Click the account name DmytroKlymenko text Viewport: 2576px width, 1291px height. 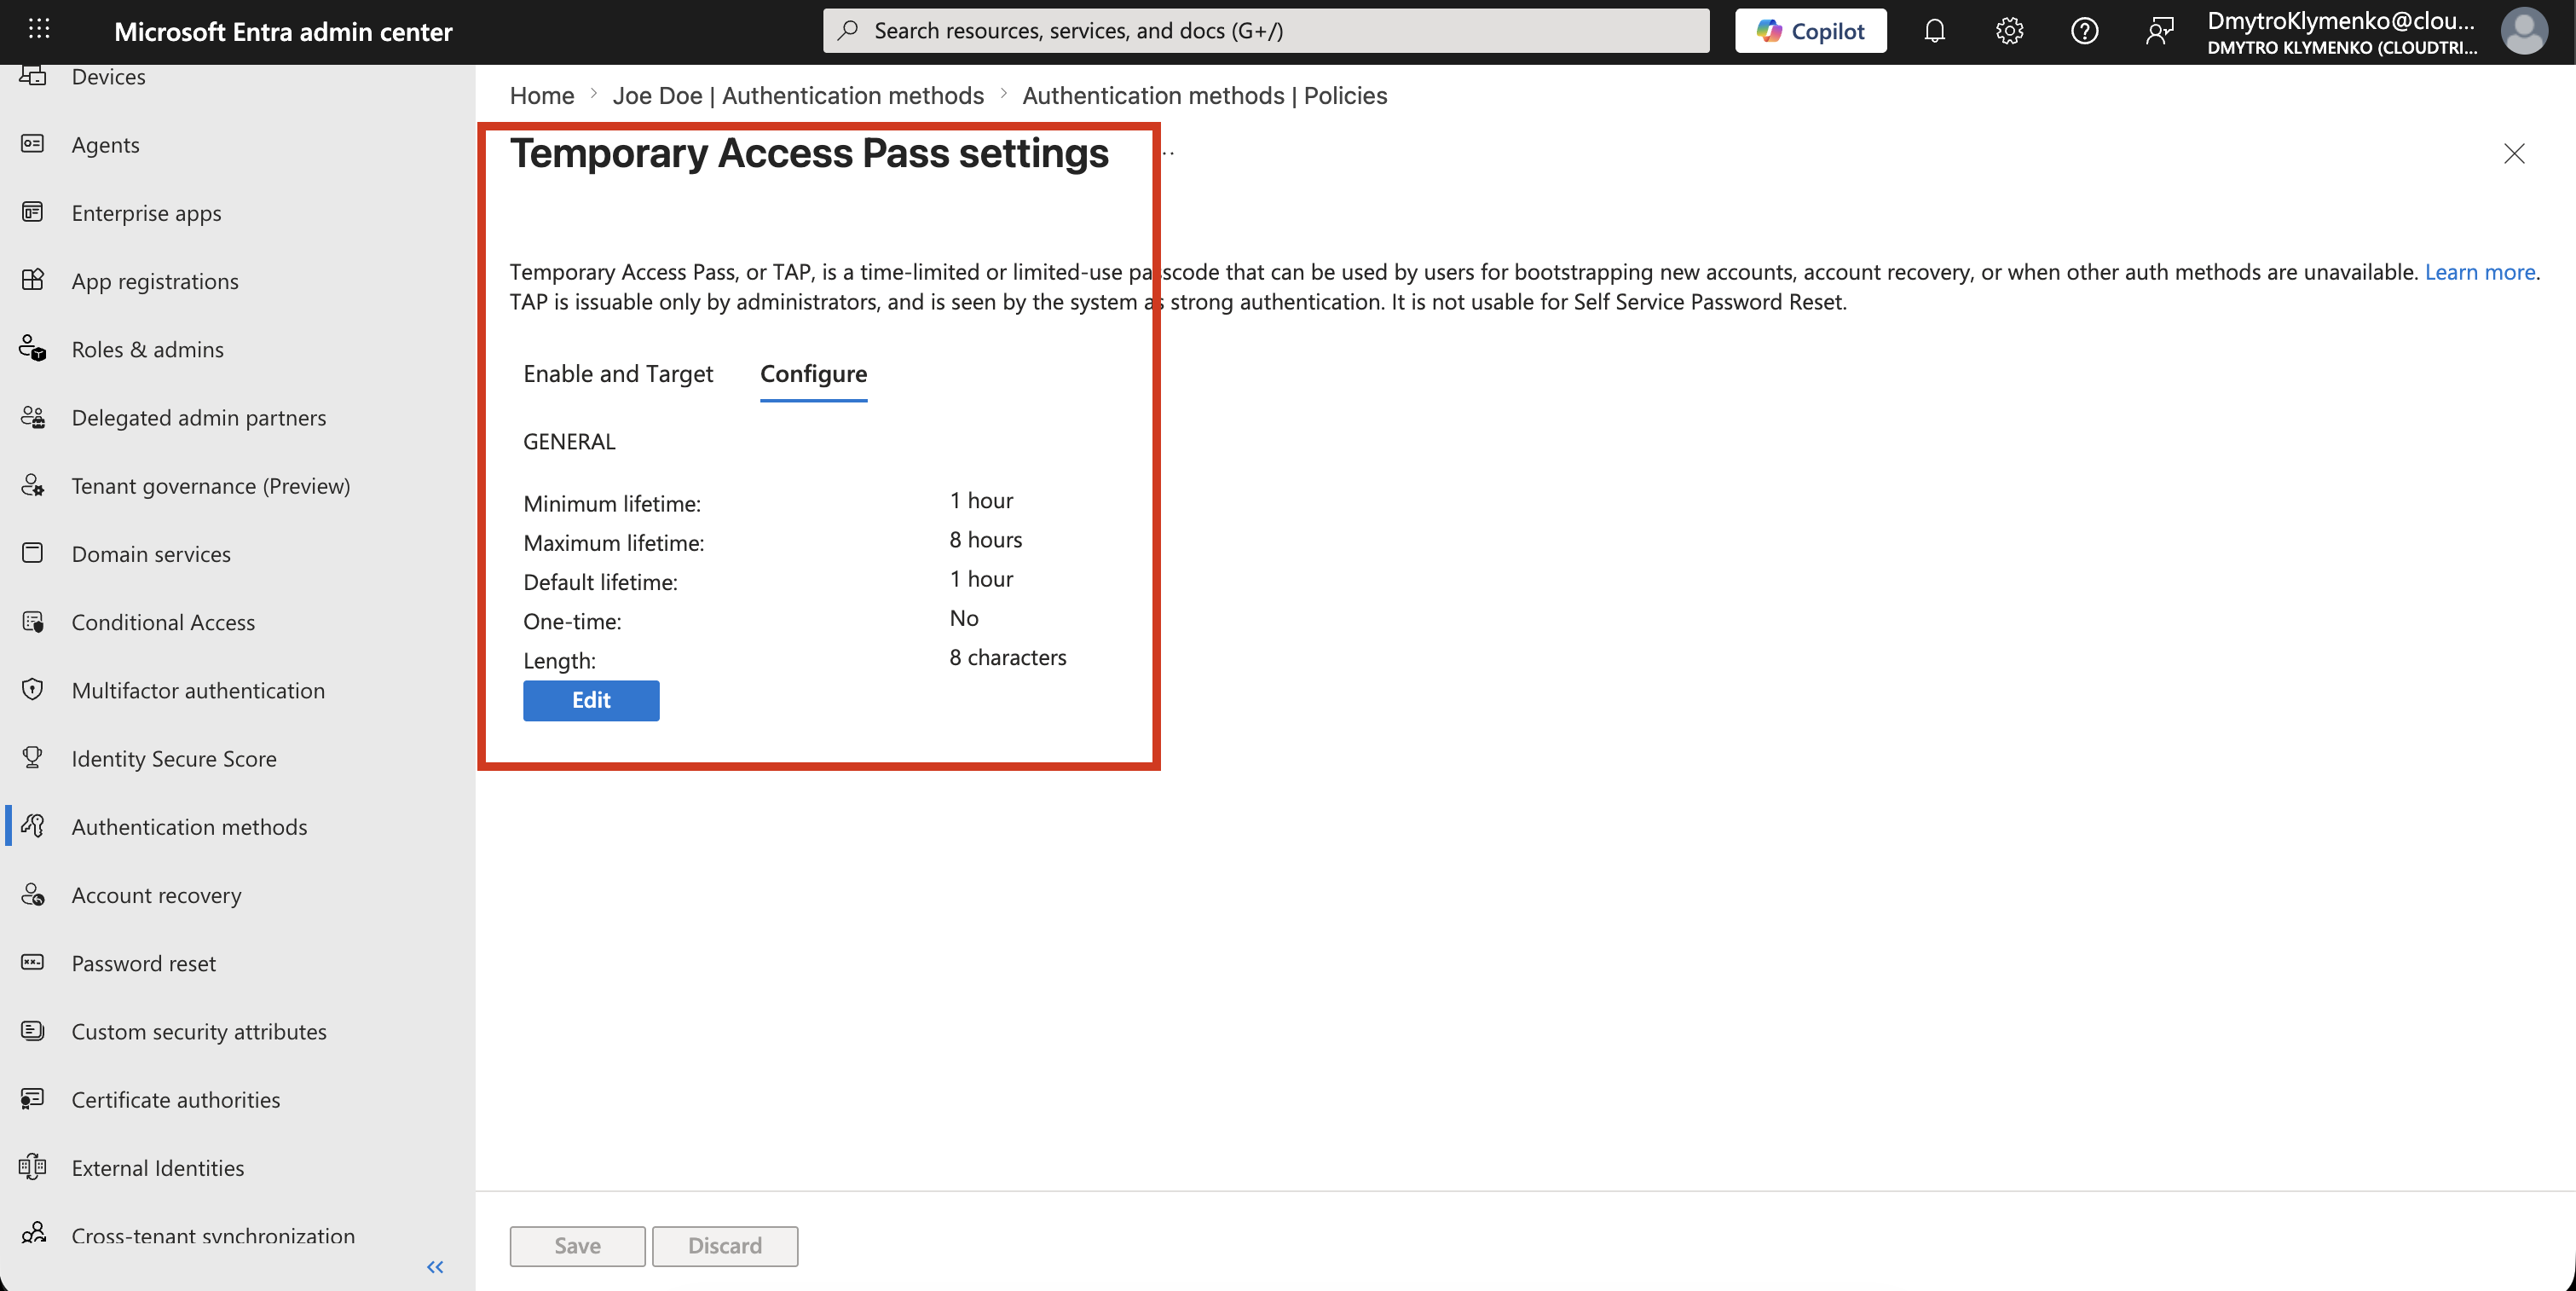click(x=2341, y=21)
